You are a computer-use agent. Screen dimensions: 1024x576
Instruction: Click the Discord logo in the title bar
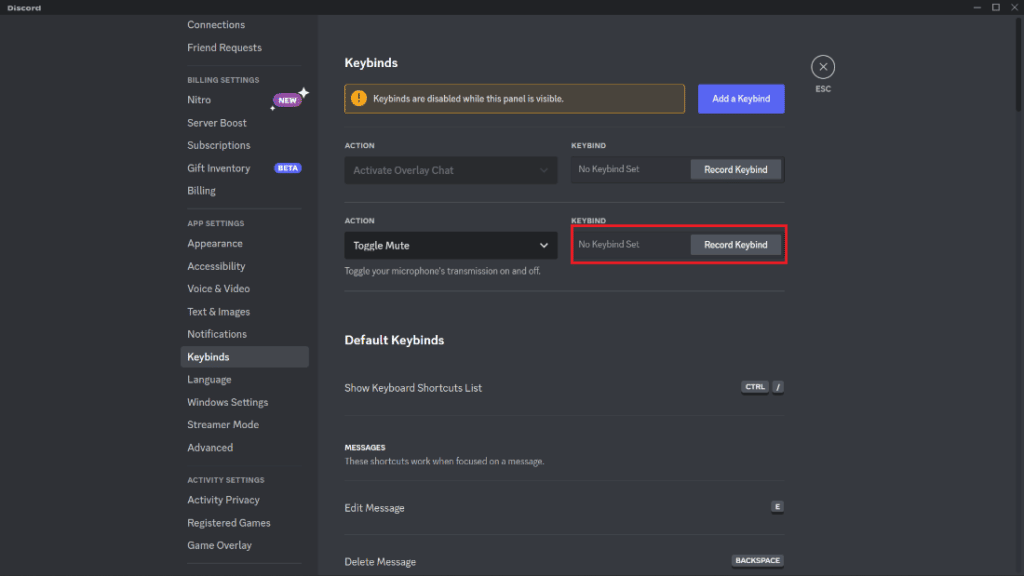point(22,7)
